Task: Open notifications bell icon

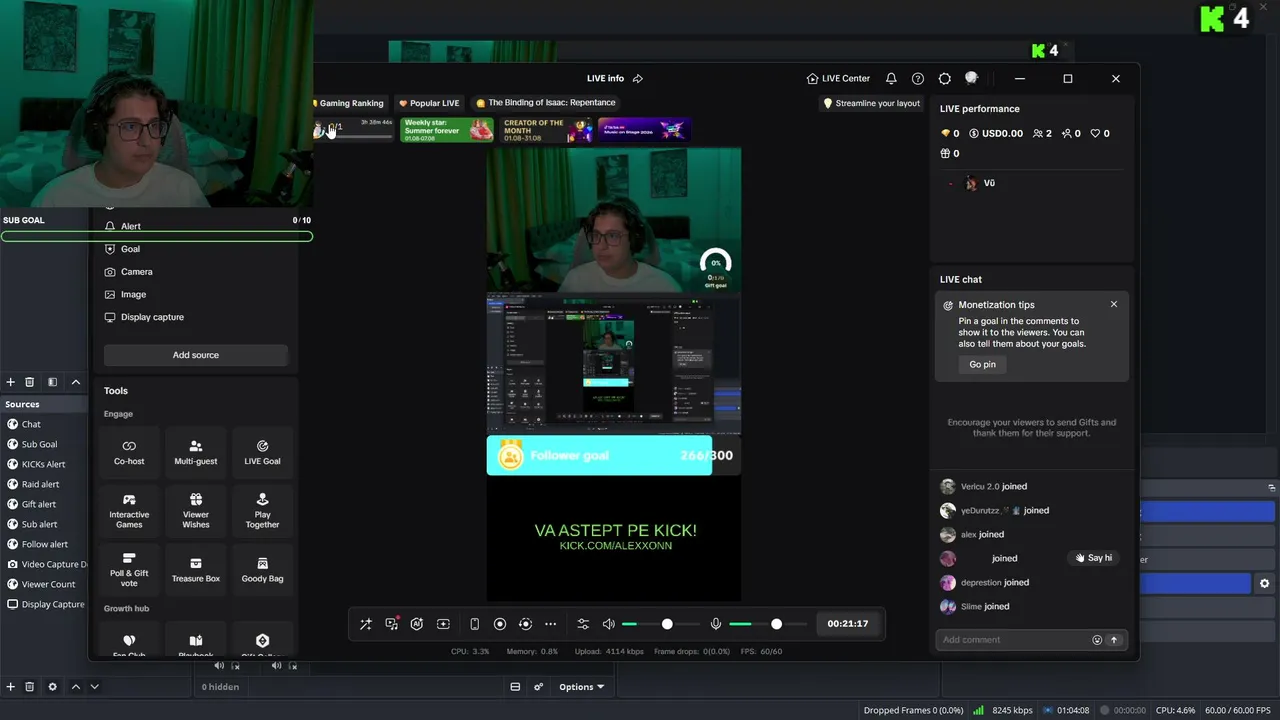Action: click(891, 78)
